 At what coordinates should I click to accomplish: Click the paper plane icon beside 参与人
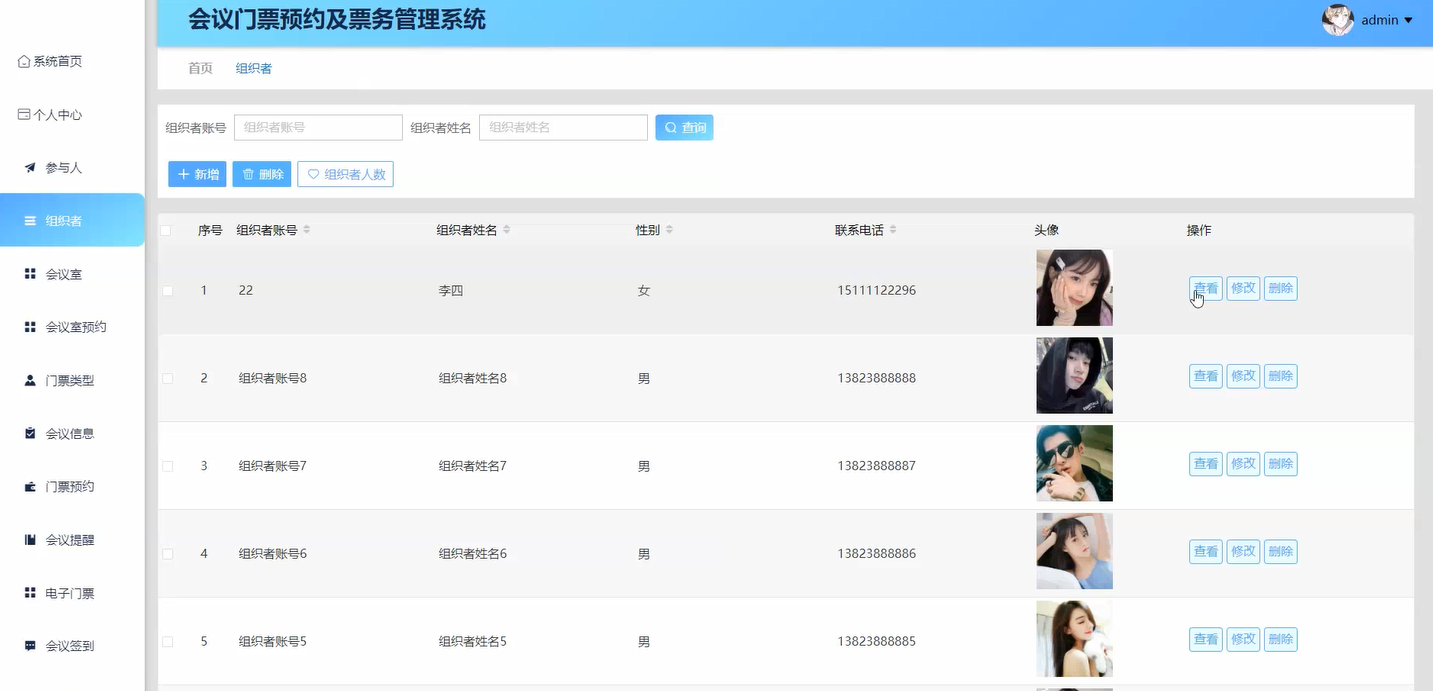click(30, 168)
